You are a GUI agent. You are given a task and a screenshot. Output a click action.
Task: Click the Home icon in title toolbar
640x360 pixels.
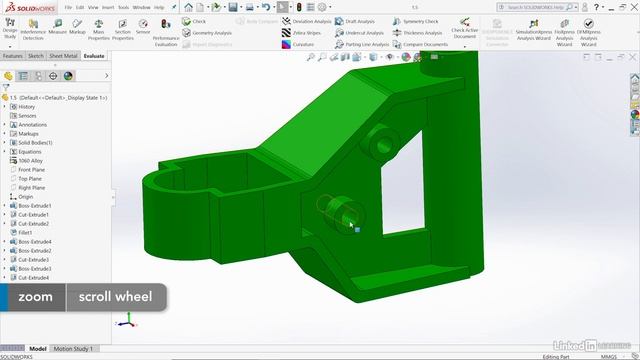188,7
